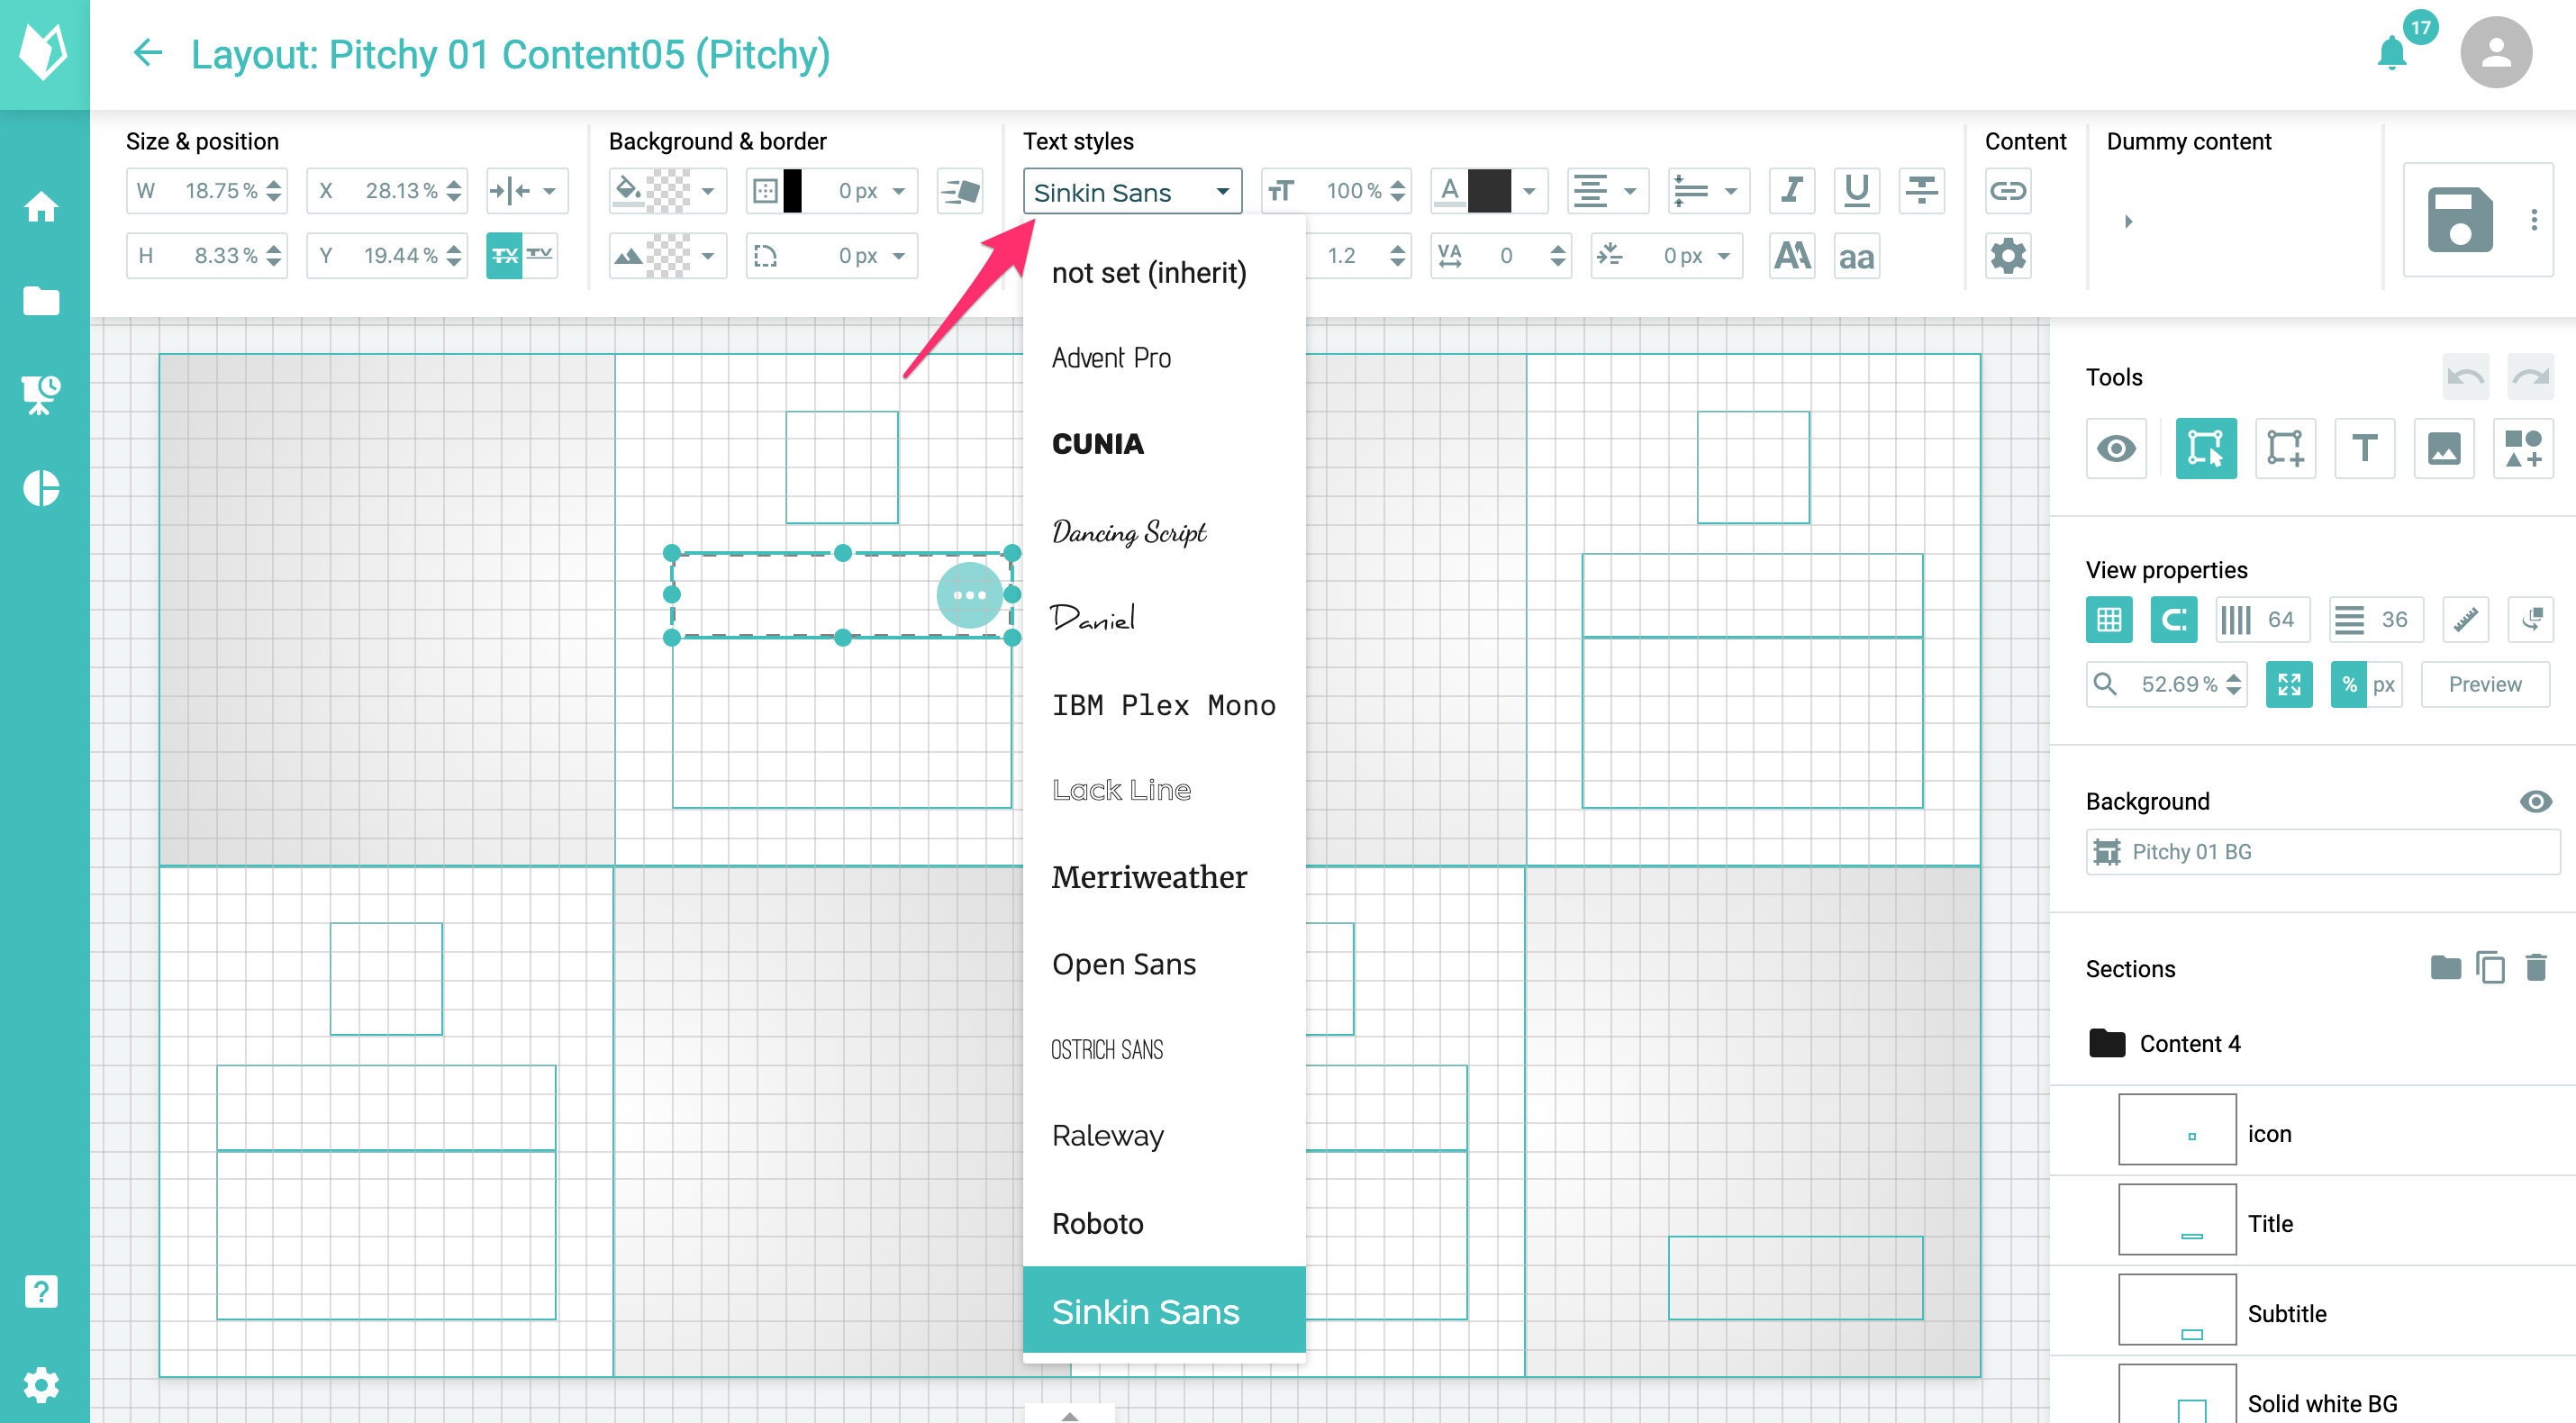Image resolution: width=2576 pixels, height=1423 pixels.
Task: Click the ruler measure icon
Action: 2465,620
